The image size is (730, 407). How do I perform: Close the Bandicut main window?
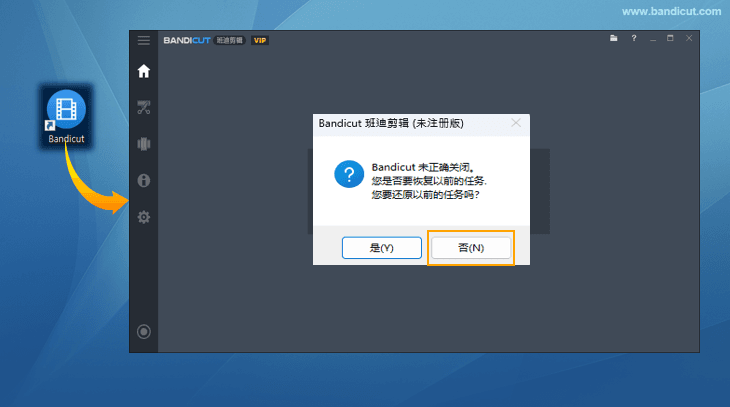[x=689, y=38]
